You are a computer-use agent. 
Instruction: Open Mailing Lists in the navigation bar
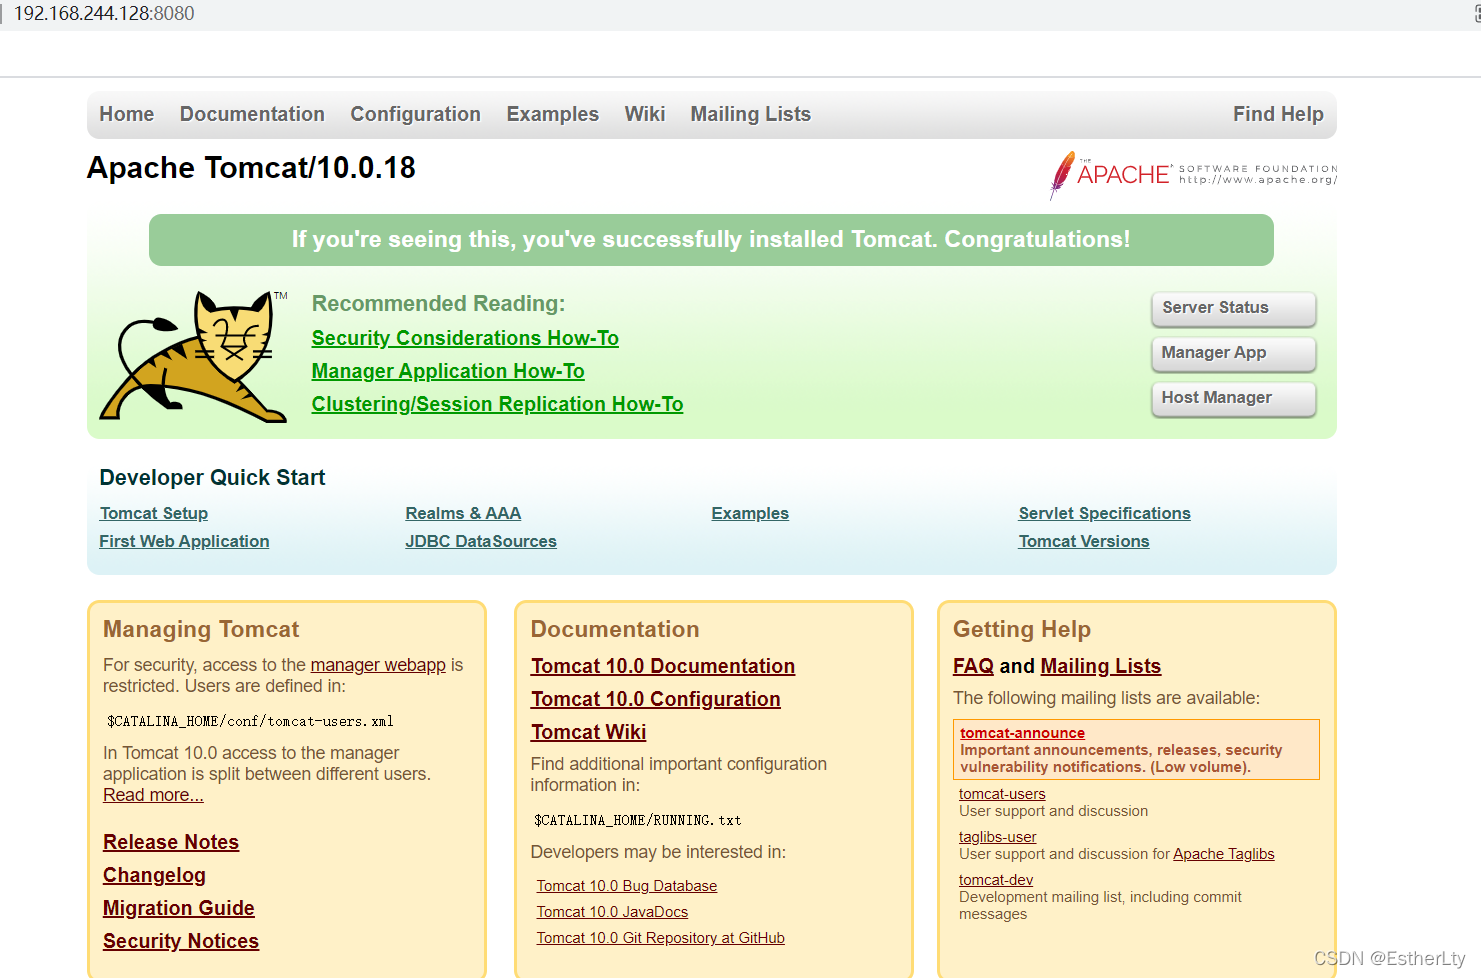750,114
